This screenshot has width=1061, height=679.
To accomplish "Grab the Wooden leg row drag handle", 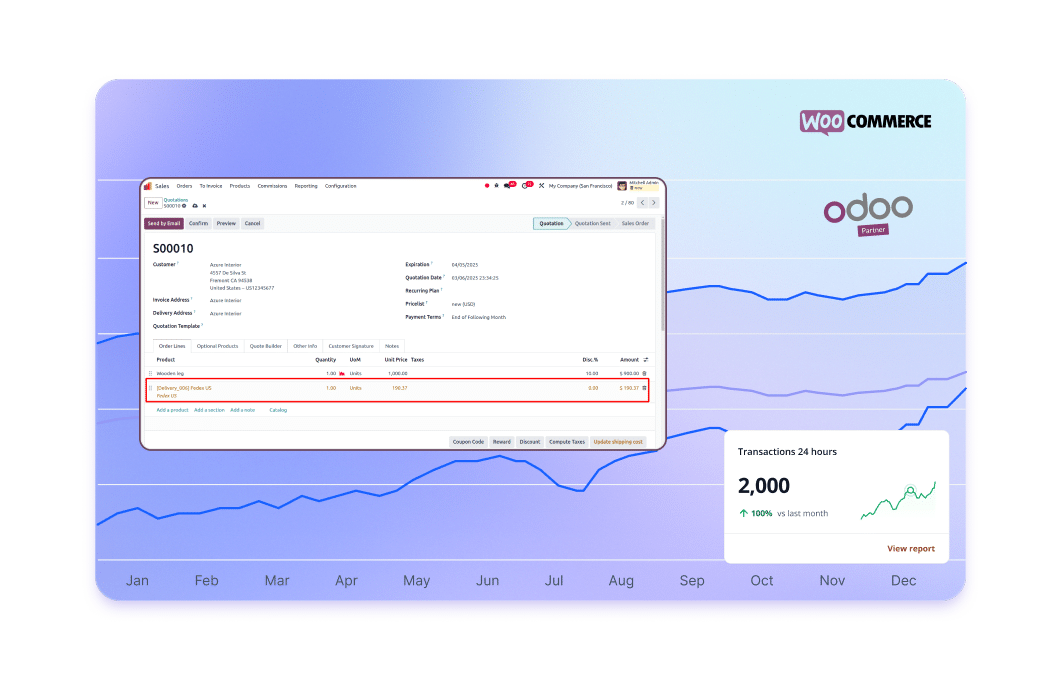I will [x=150, y=374].
